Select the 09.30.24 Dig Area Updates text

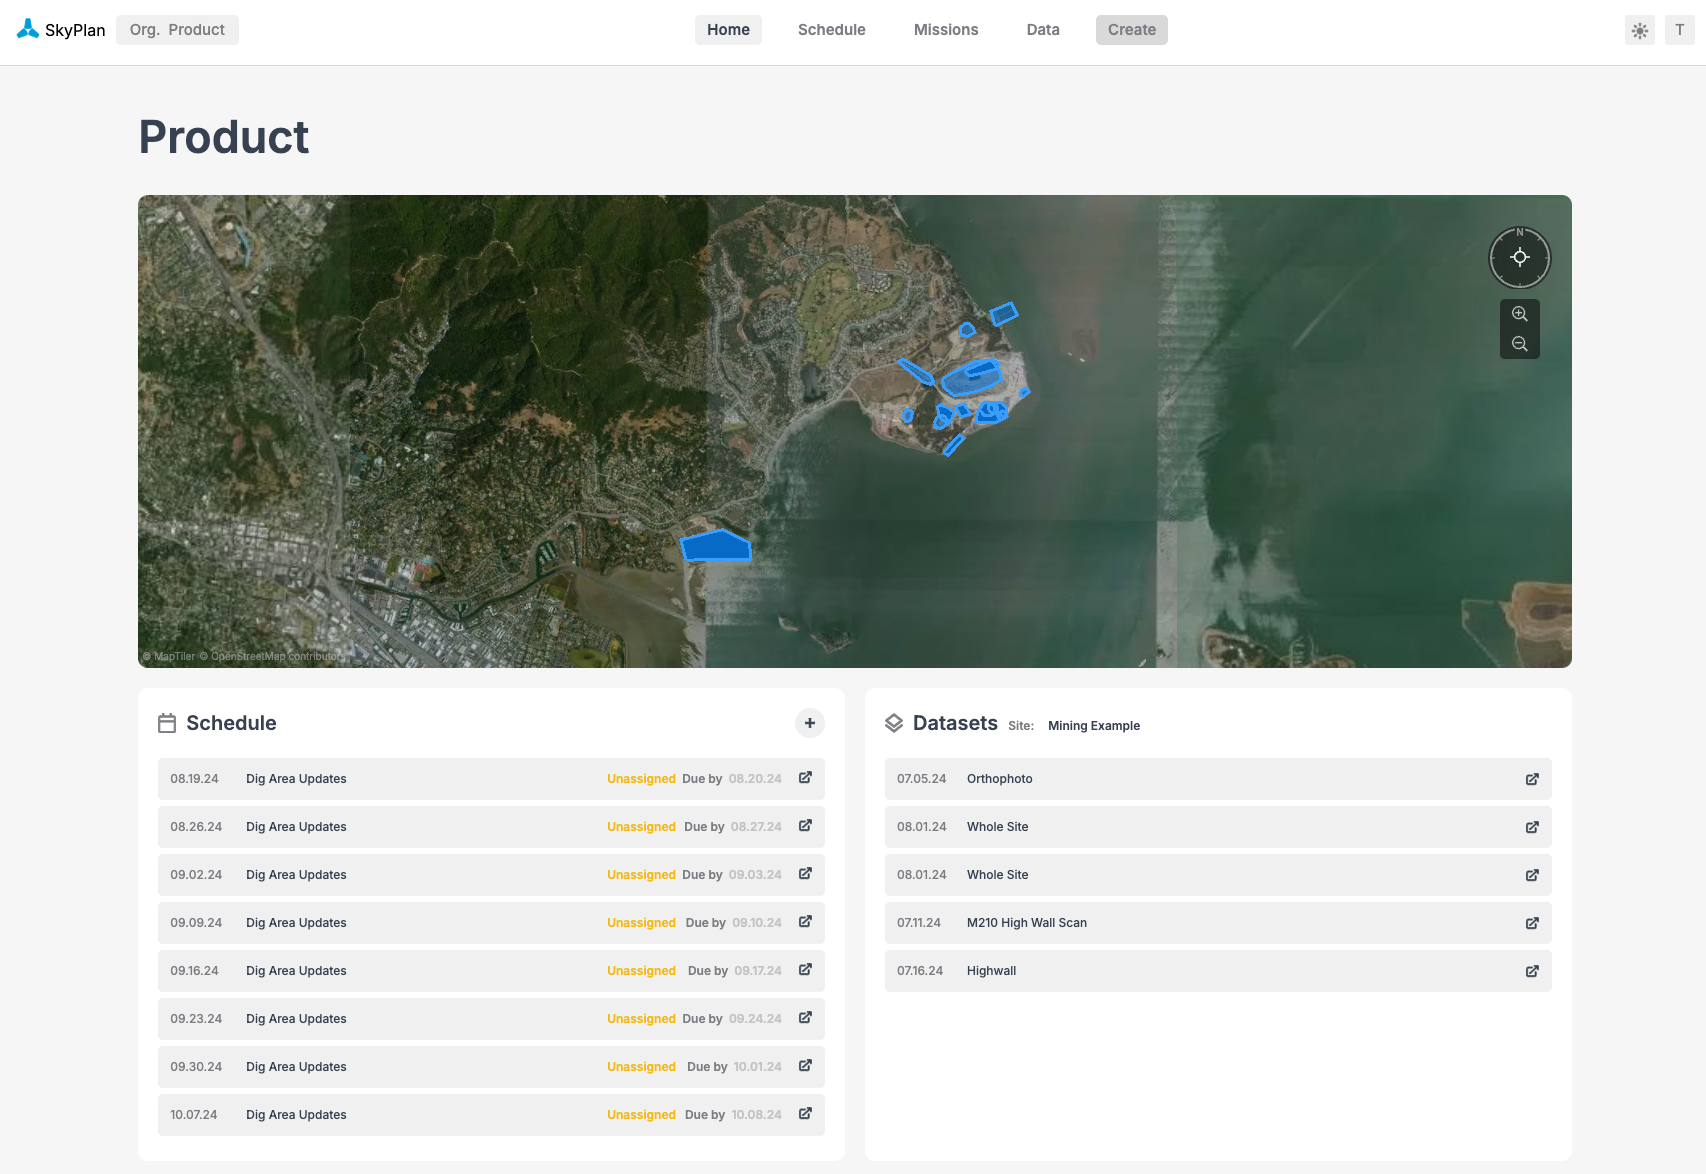(296, 1067)
